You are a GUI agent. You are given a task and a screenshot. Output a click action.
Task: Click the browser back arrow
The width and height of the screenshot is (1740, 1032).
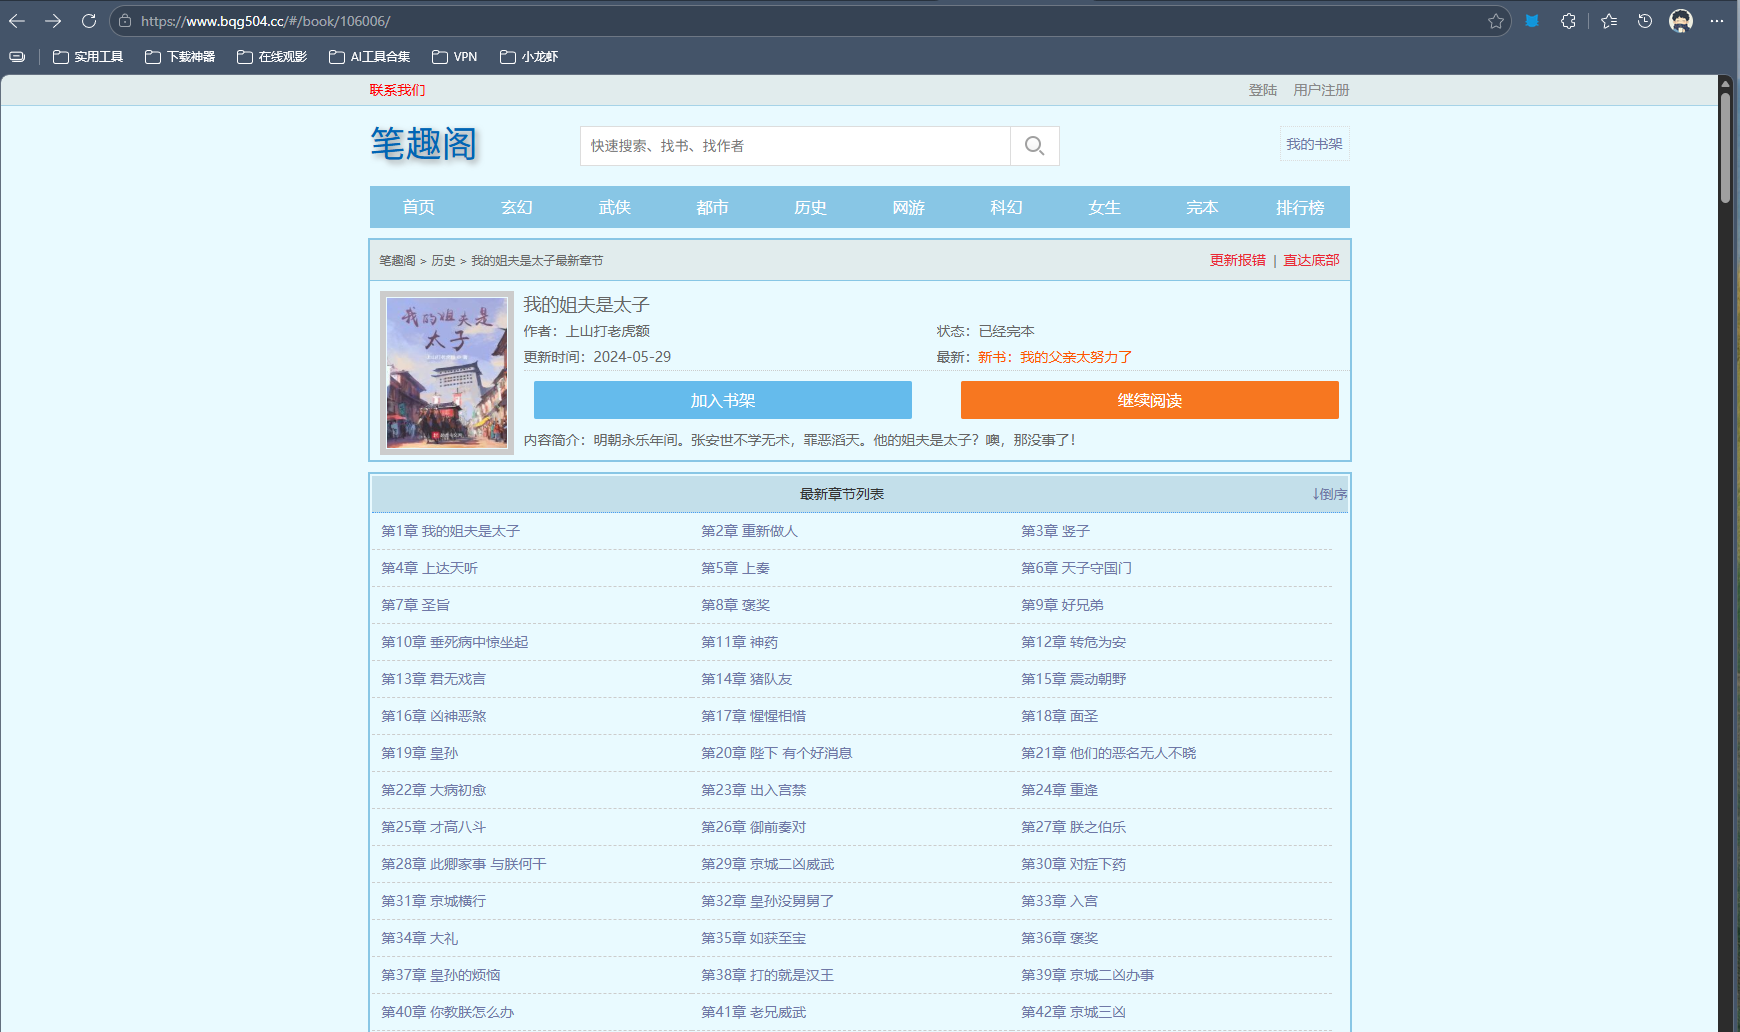(17, 21)
